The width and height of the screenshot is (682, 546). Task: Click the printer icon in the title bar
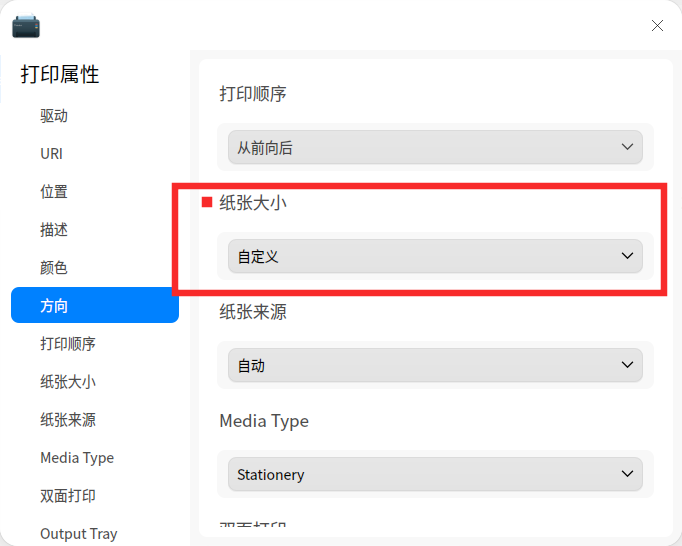click(x=26, y=26)
